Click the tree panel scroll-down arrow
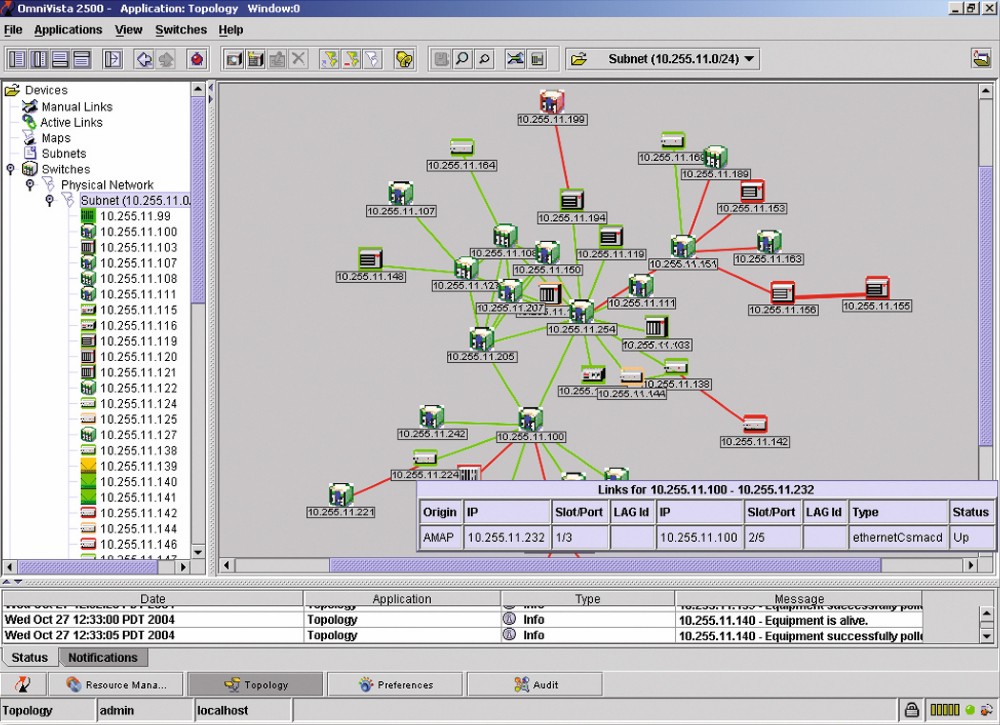Image resolution: width=1000 pixels, height=725 pixels. click(198, 552)
